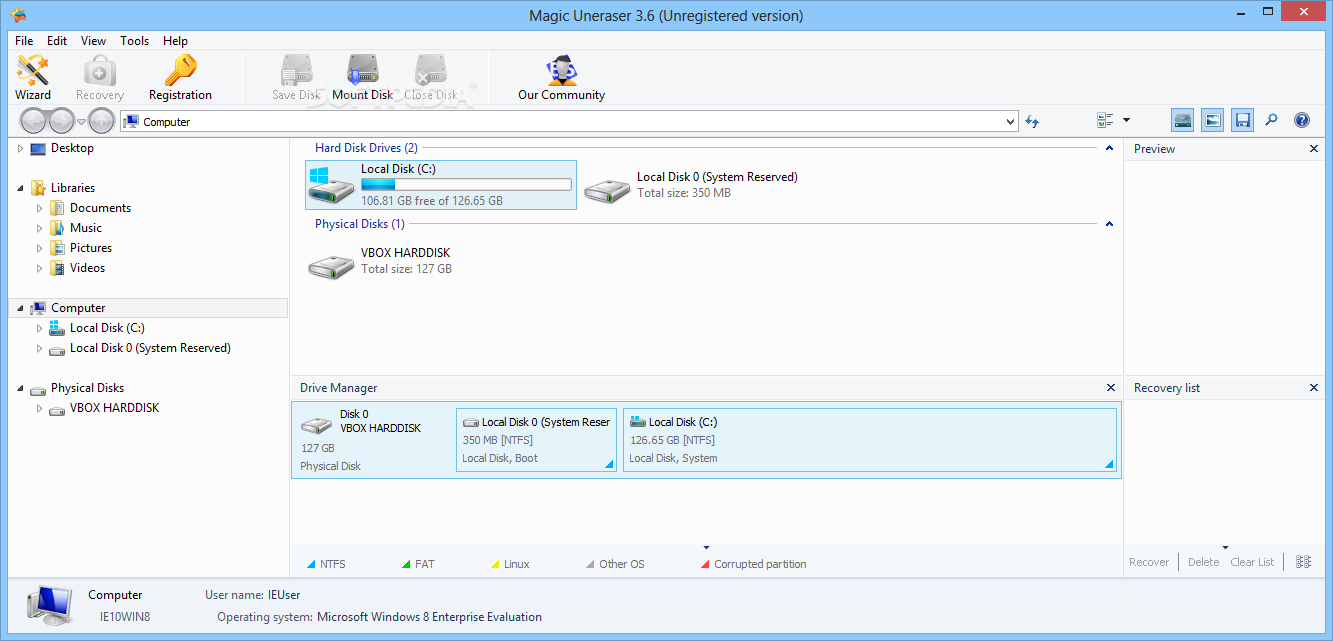Close the Recovery list panel
1333x641 pixels.
[1314, 388]
